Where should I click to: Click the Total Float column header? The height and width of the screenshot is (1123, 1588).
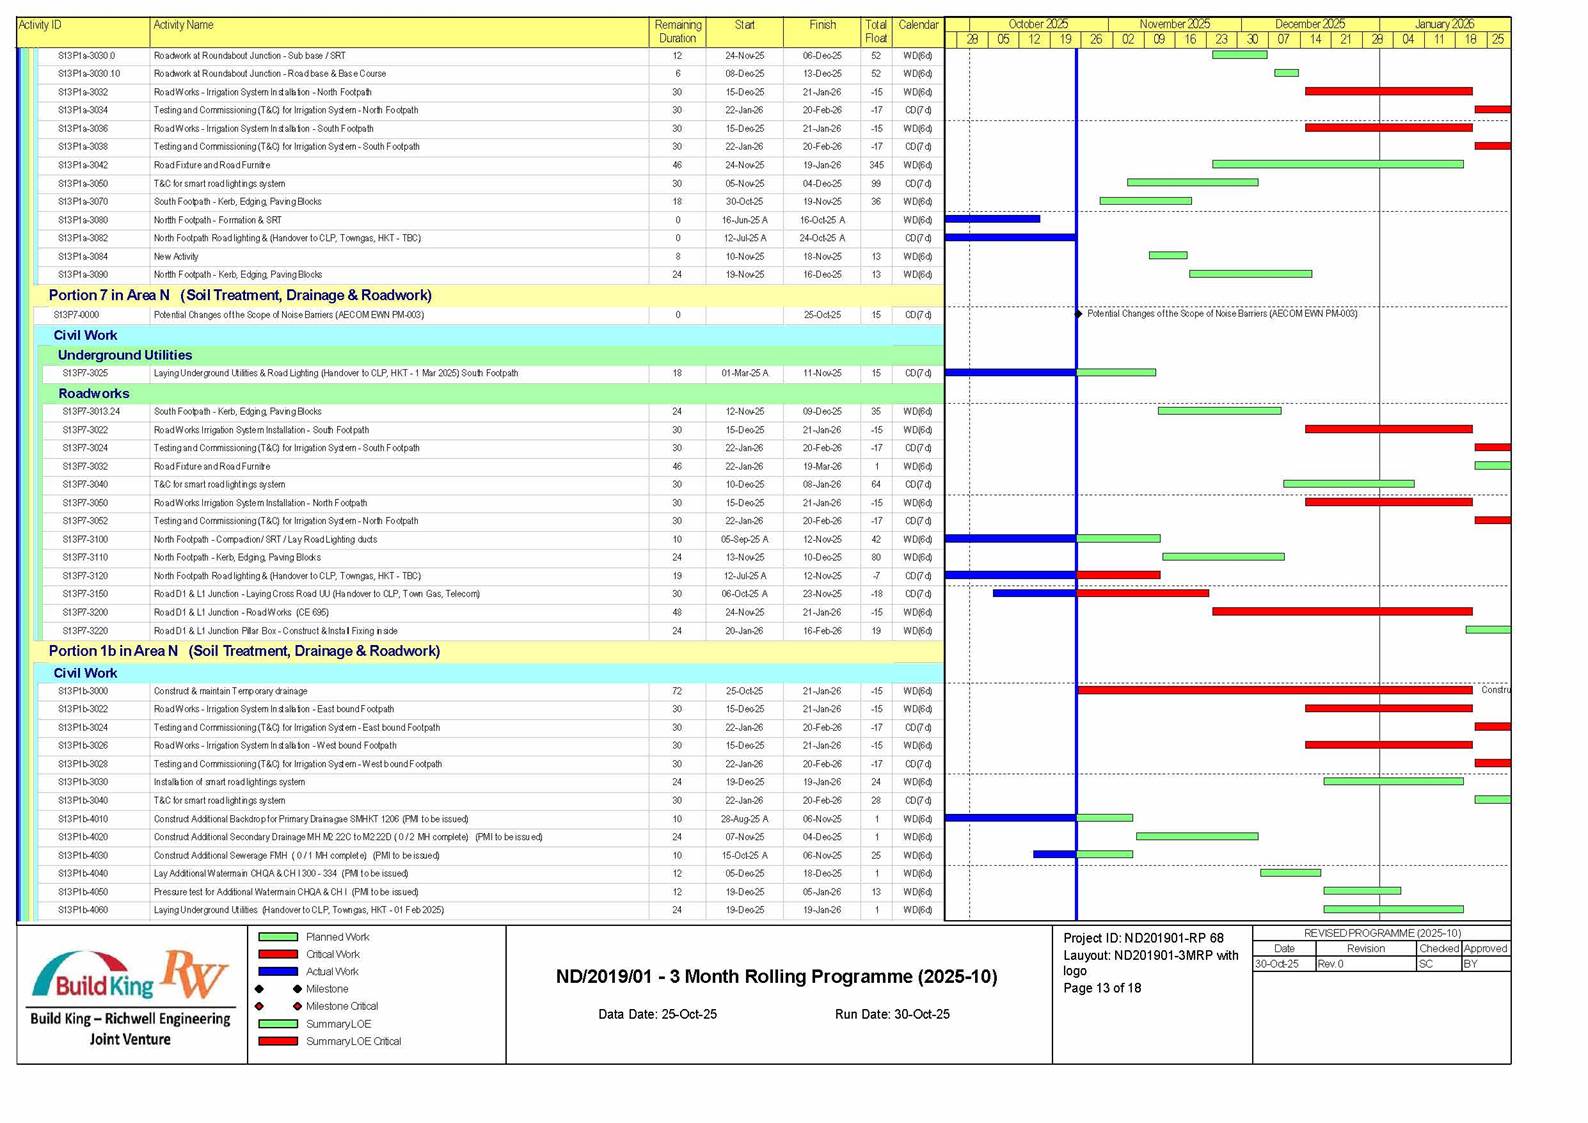[x=875, y=32]
